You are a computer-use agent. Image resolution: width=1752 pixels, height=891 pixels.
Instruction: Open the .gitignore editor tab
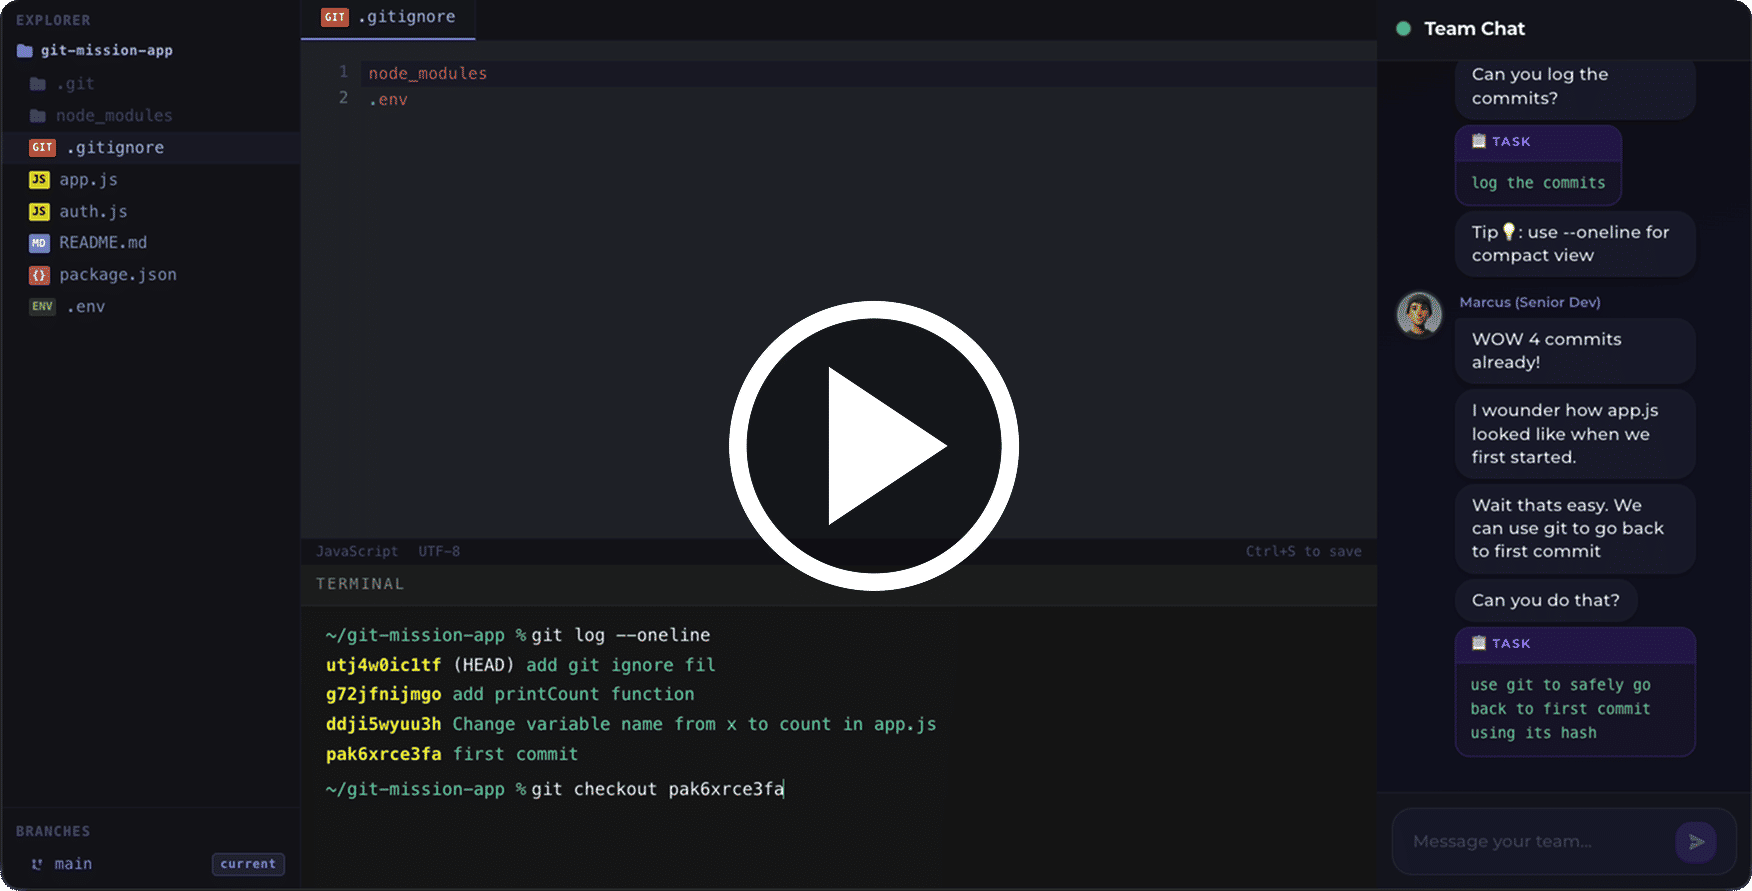click(x=388, y=18)
